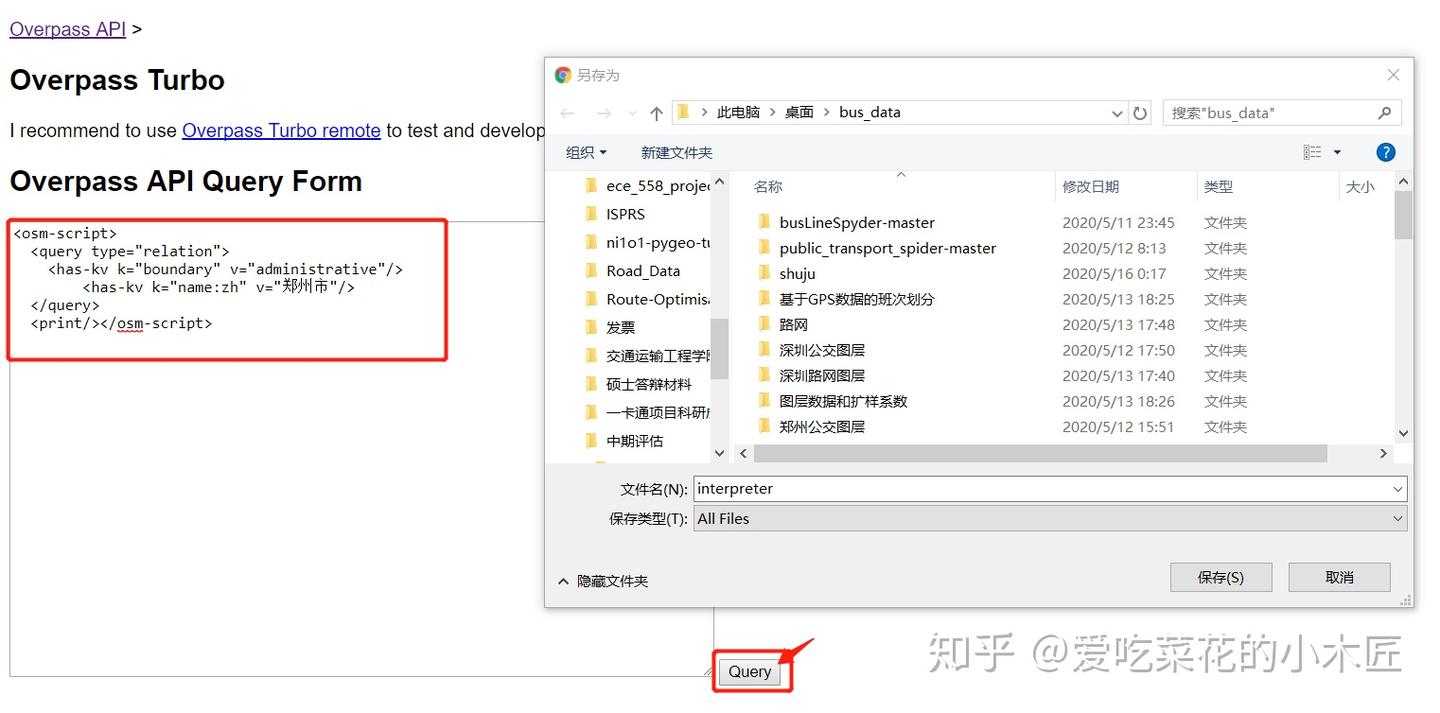Click the refresh icon beside the address bar
The image size is (1440, 713).
coord(1140,112)
